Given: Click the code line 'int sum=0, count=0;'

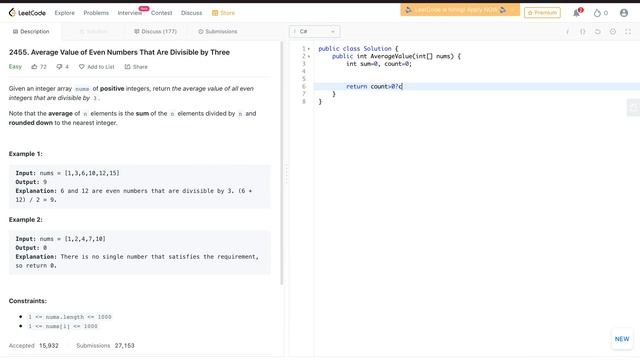Looking at the screenshot, I should 379,64.
